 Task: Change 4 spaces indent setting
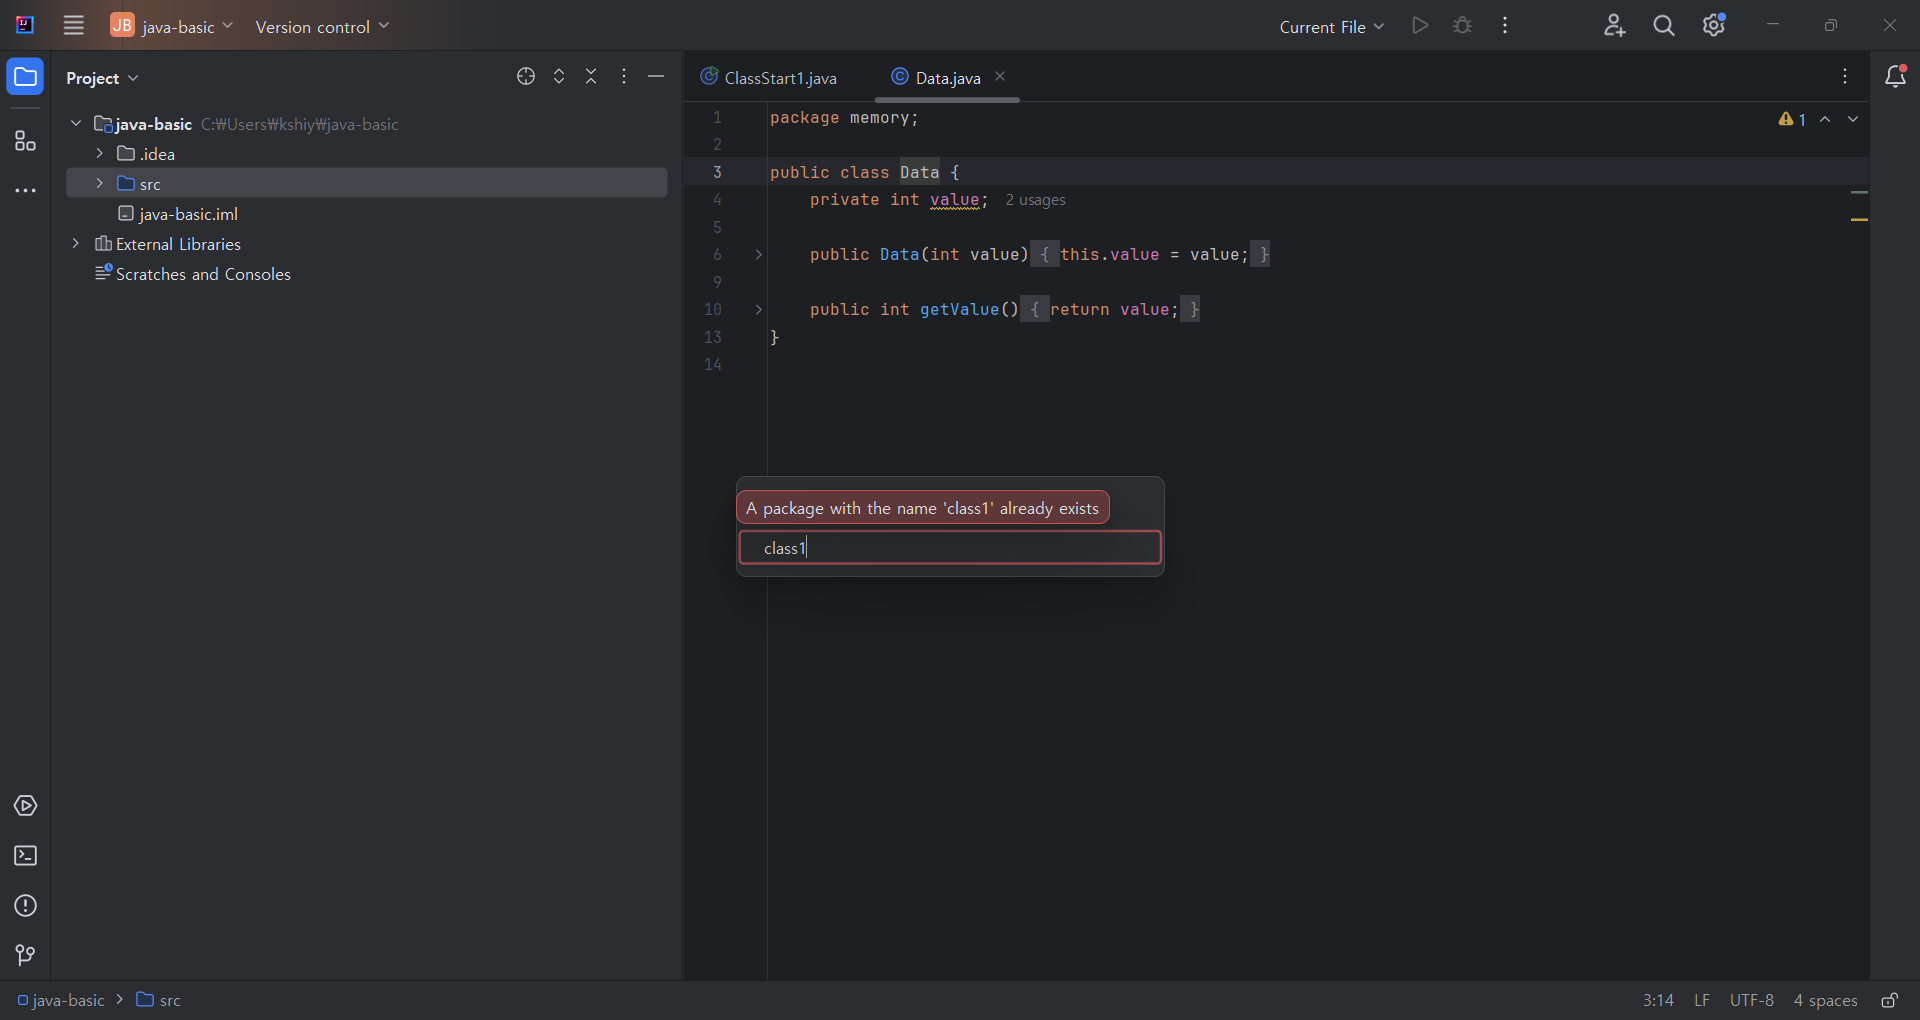1825,1000
